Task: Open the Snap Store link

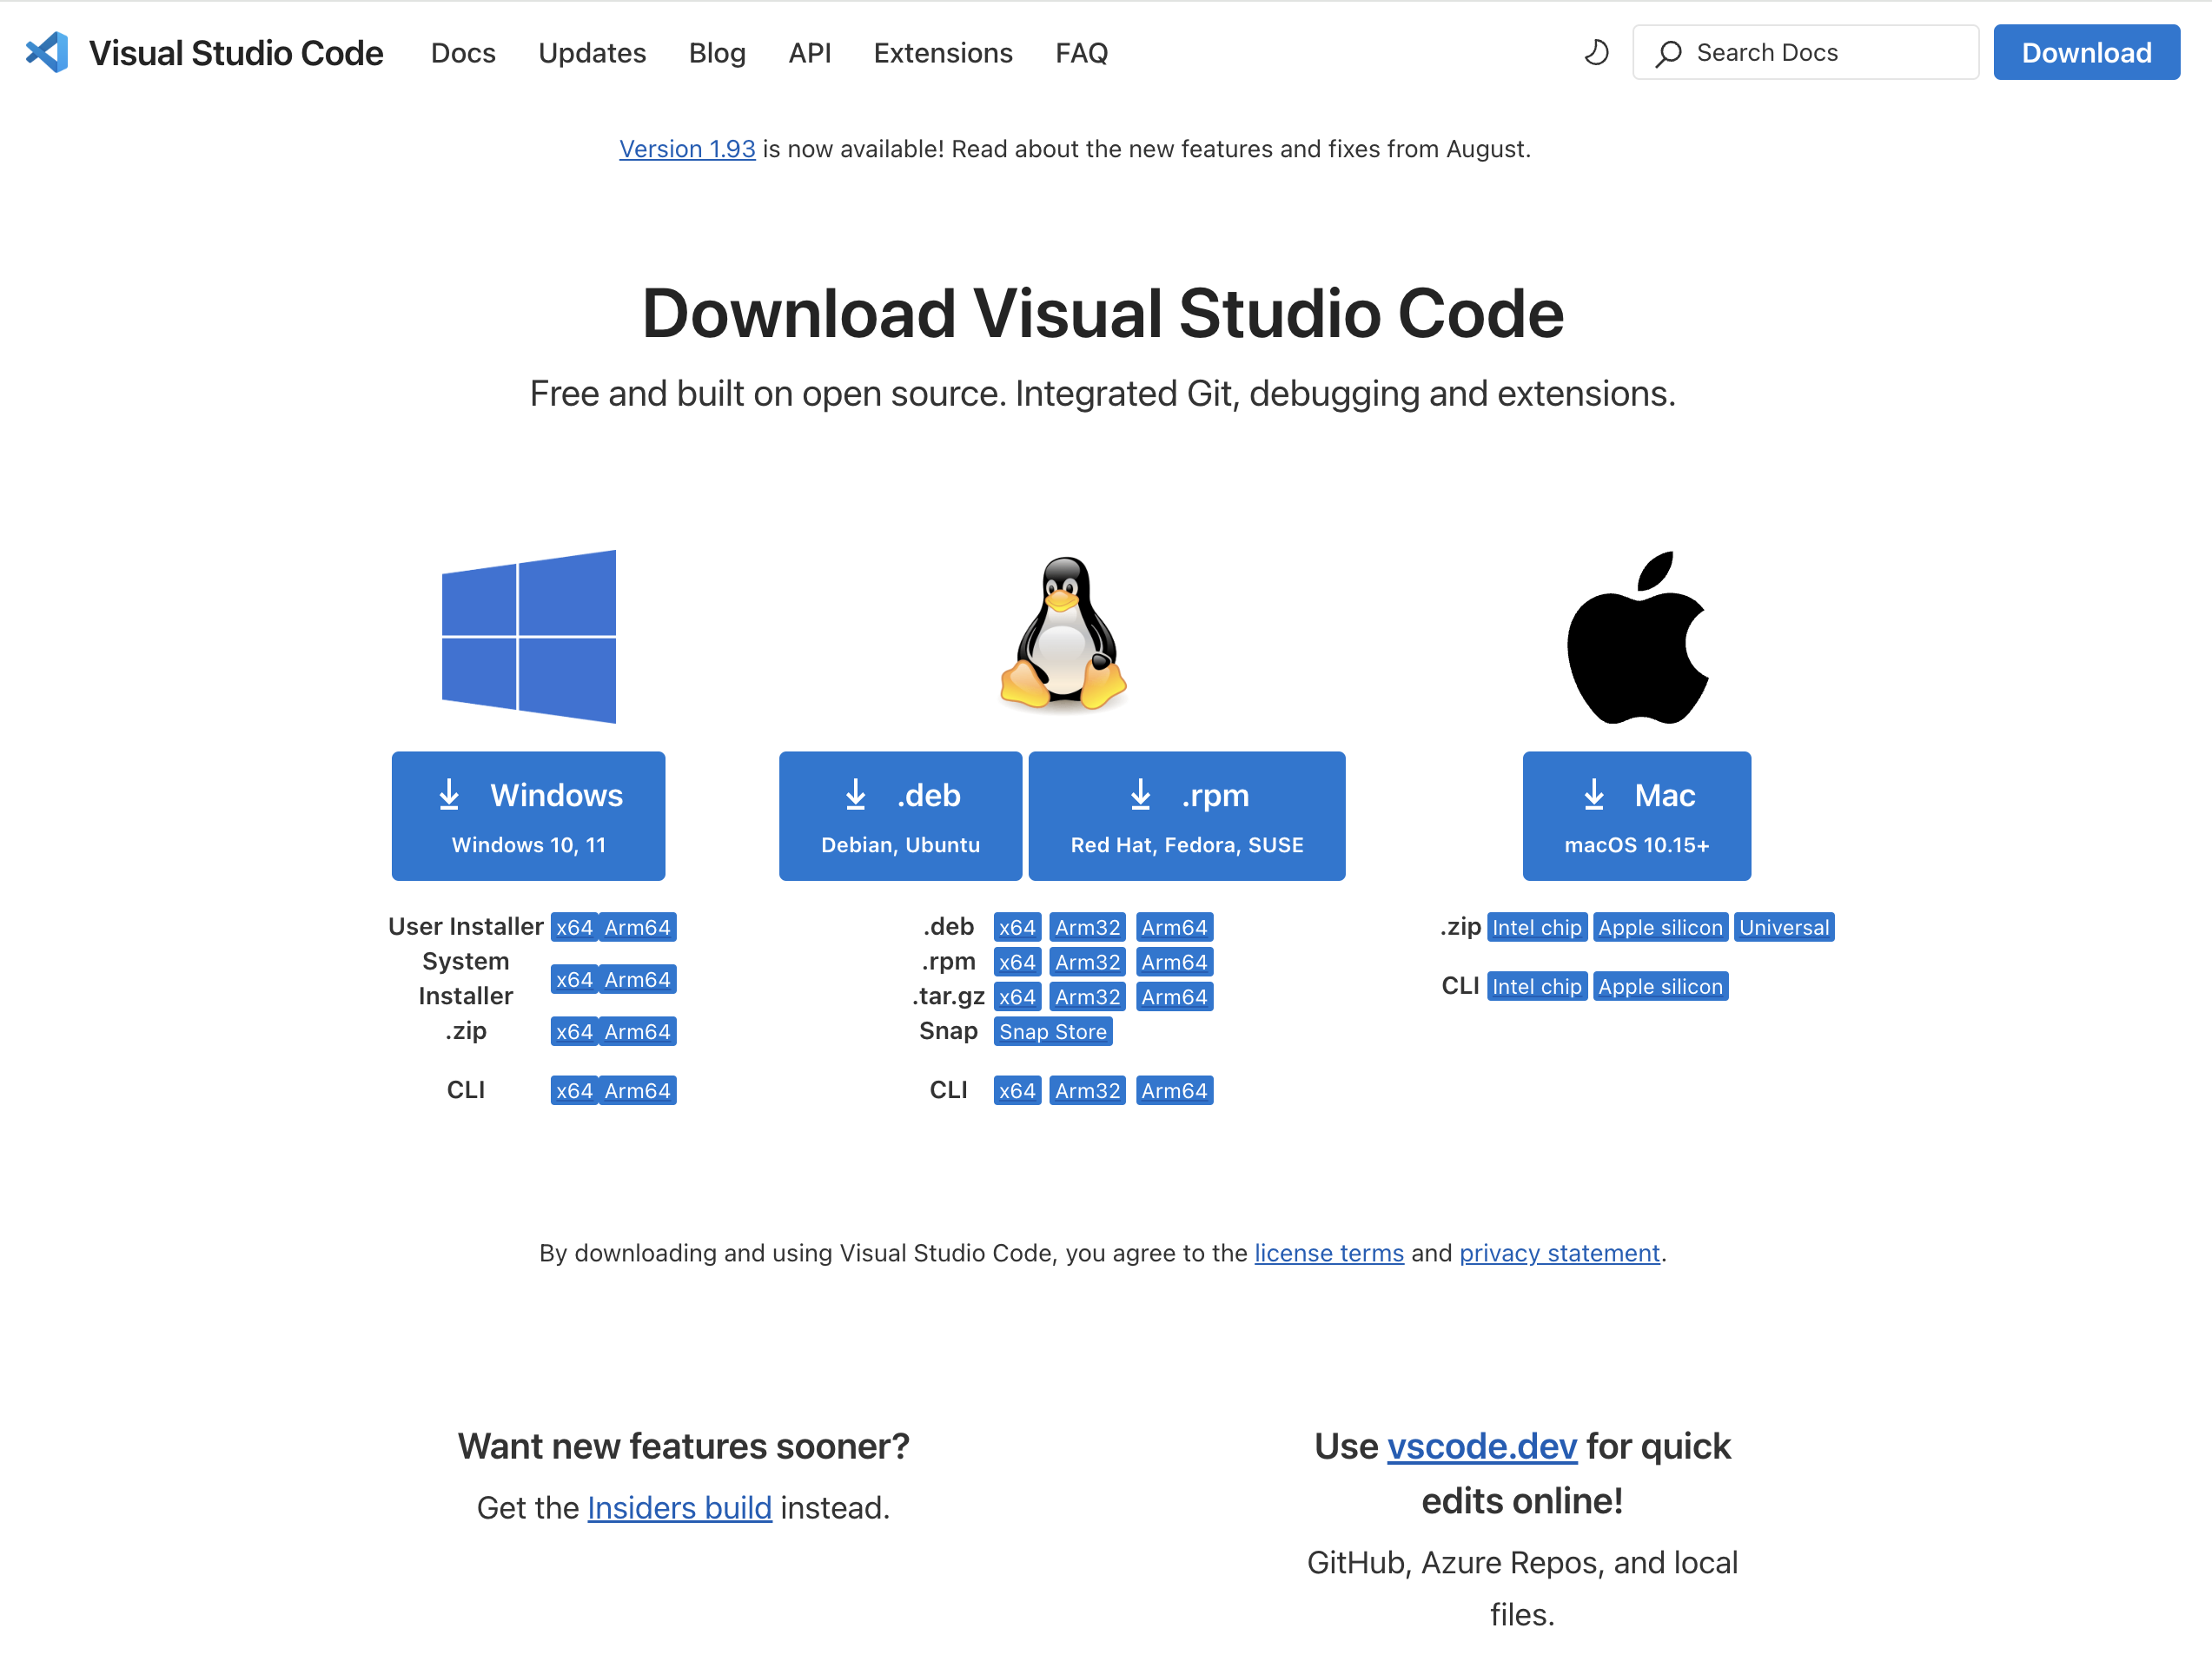Action: 1053,1031
